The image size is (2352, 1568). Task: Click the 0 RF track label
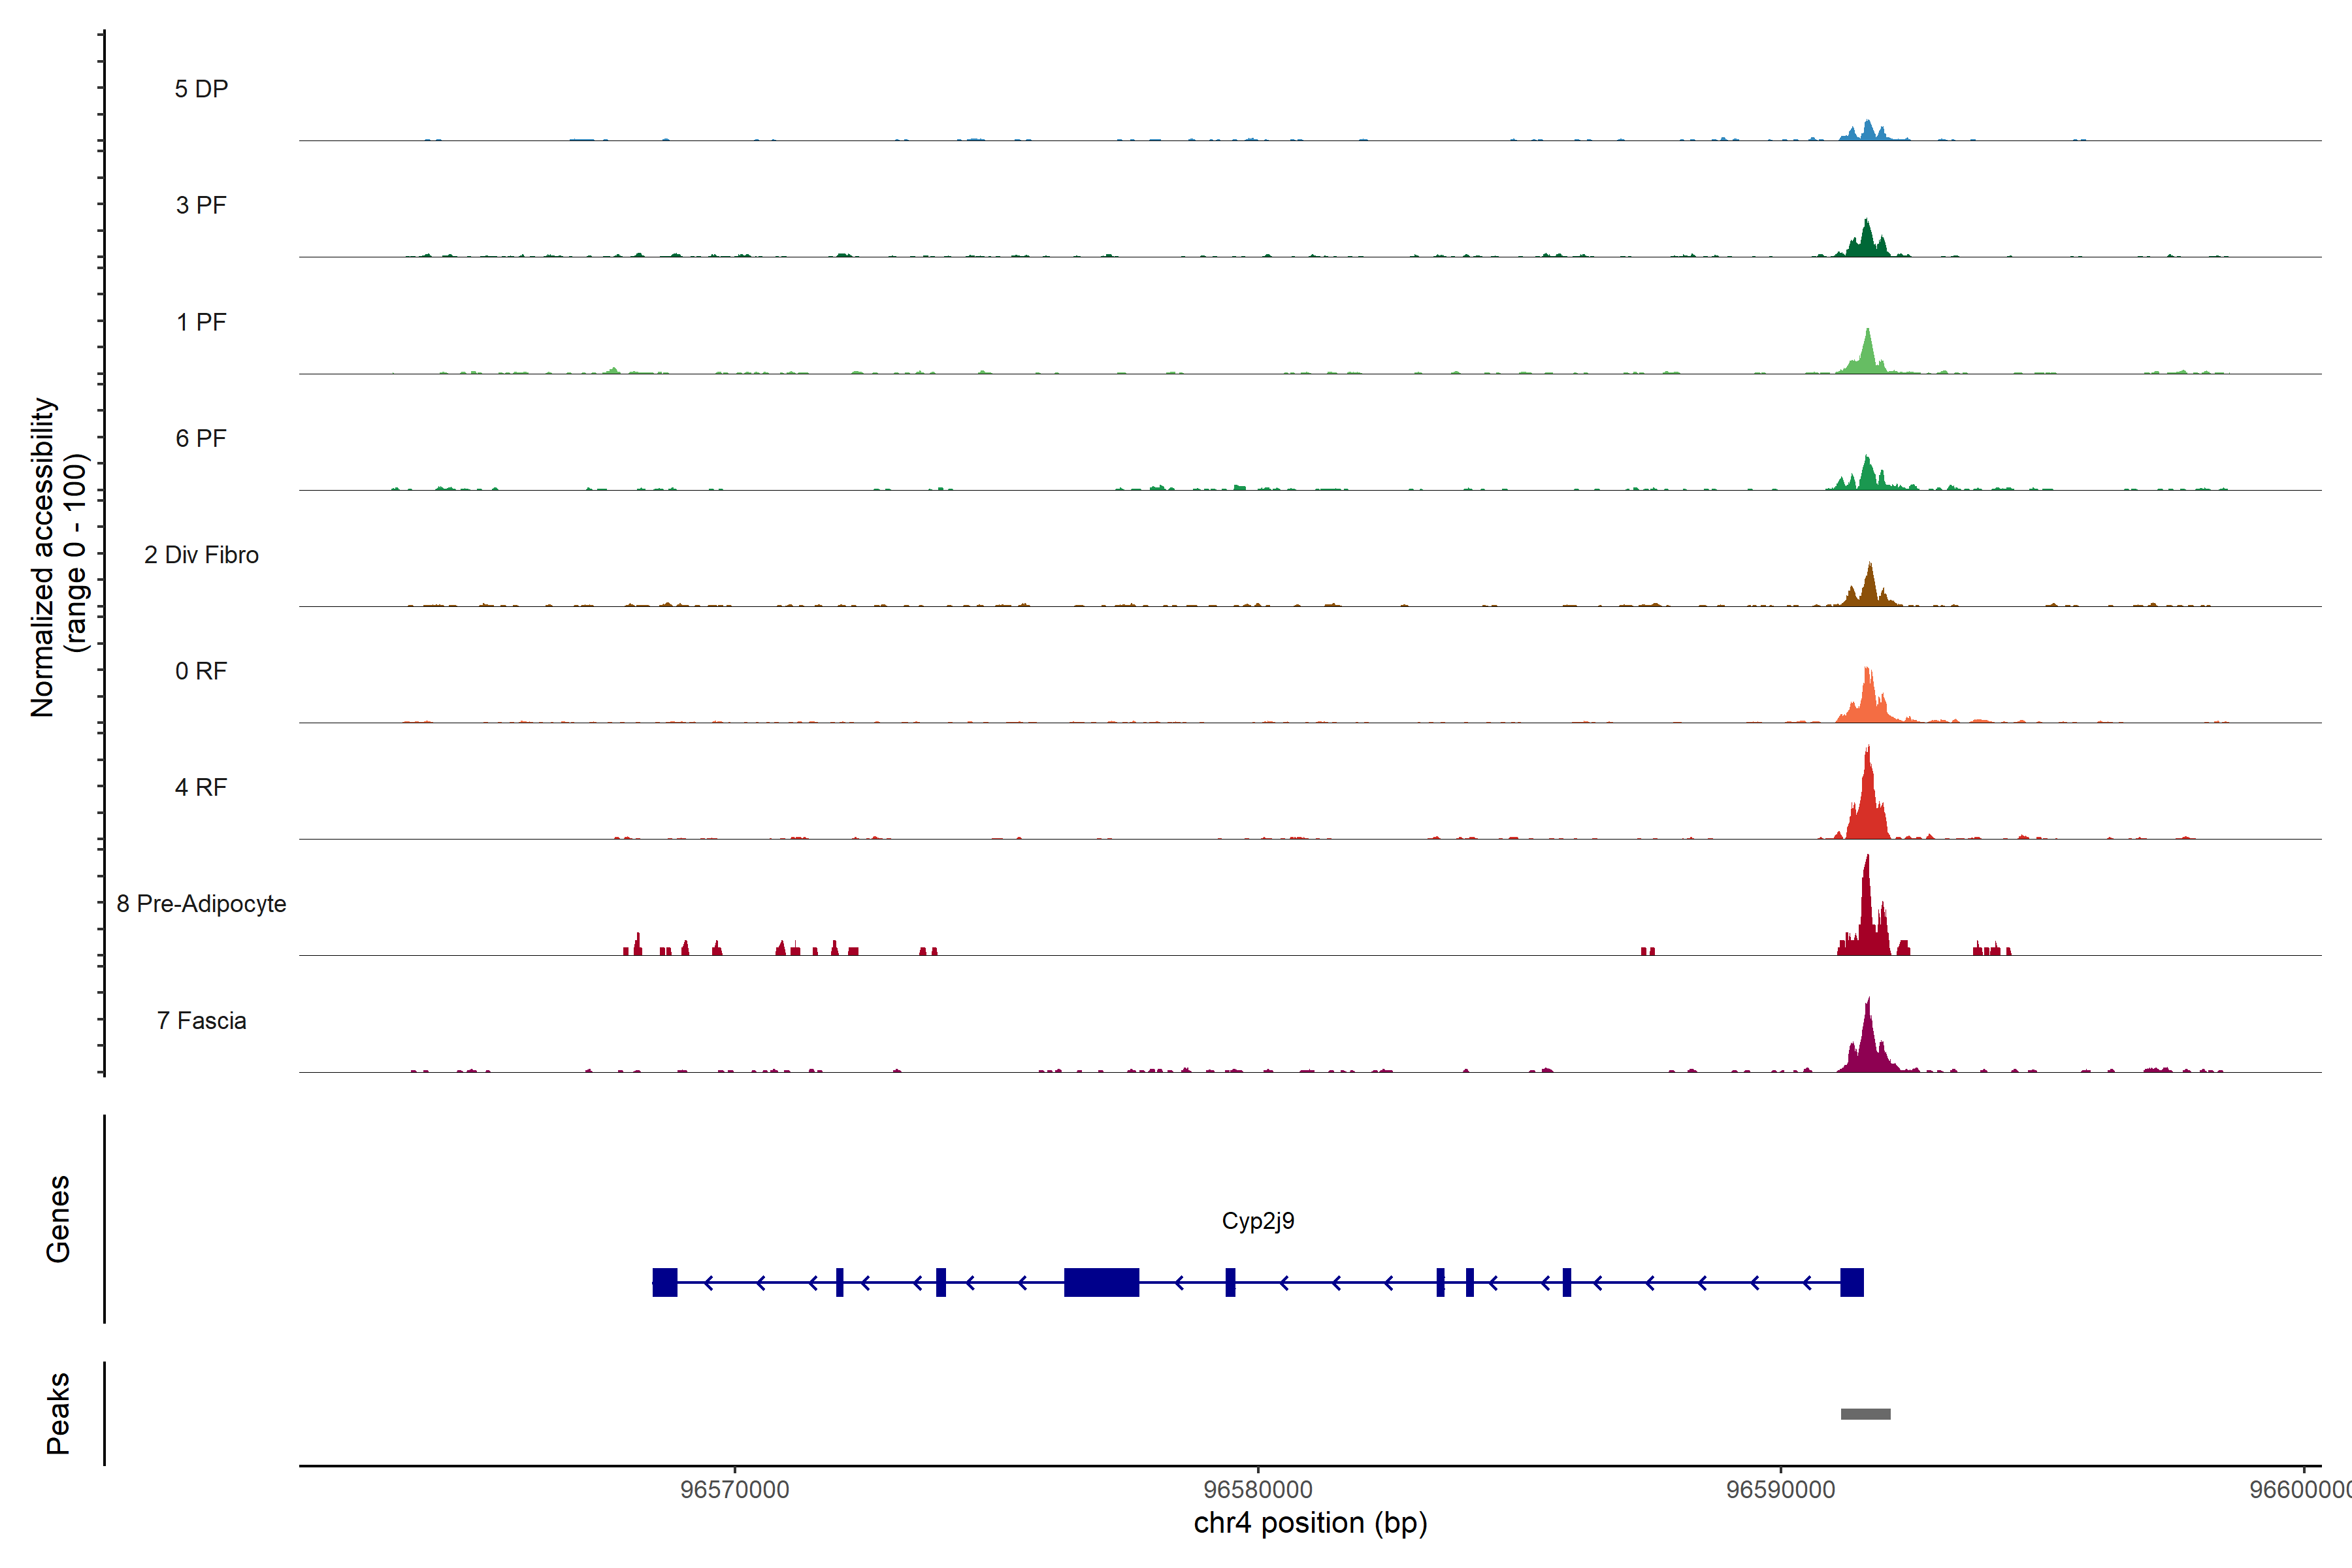(201, 671)
